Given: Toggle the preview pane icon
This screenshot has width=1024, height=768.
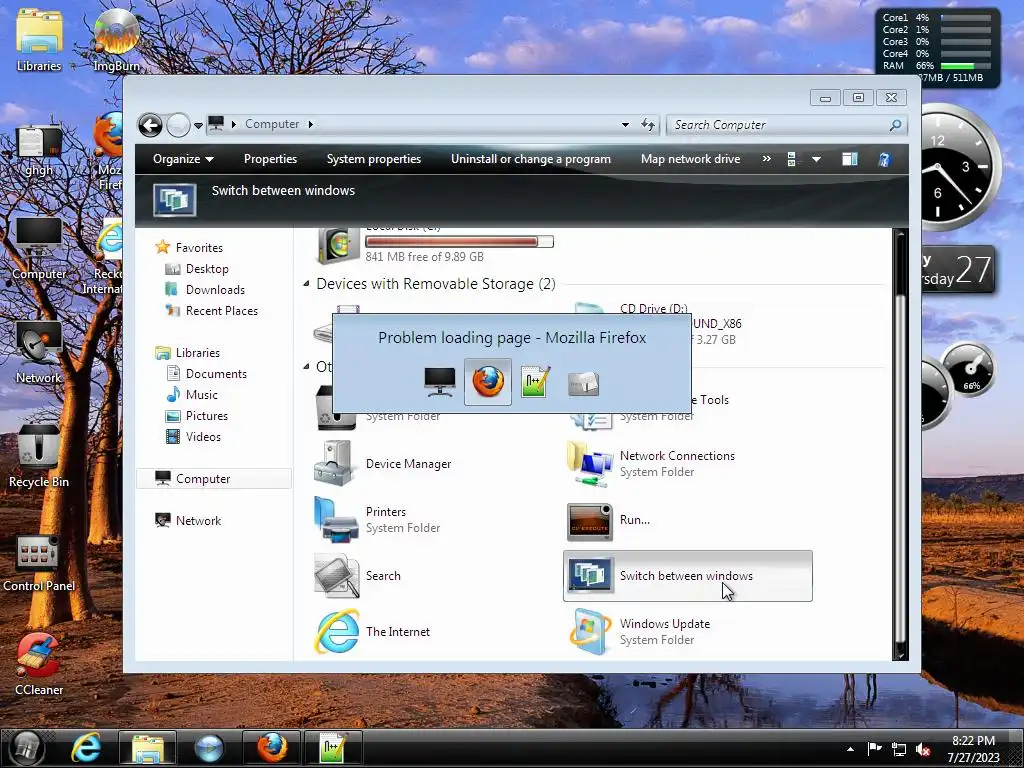Looking at the screenshot, I should click(850, 159).
